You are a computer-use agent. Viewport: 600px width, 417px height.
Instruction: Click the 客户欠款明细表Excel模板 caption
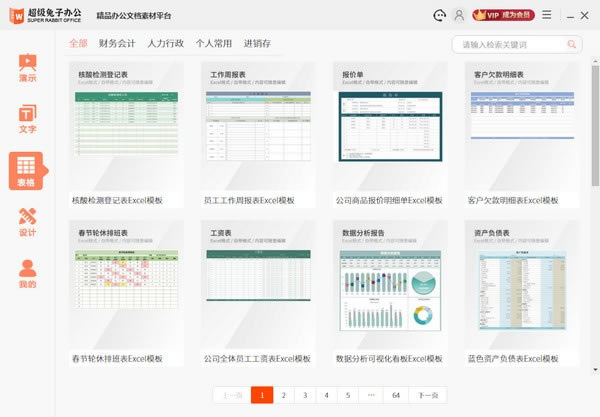point(513,200)
